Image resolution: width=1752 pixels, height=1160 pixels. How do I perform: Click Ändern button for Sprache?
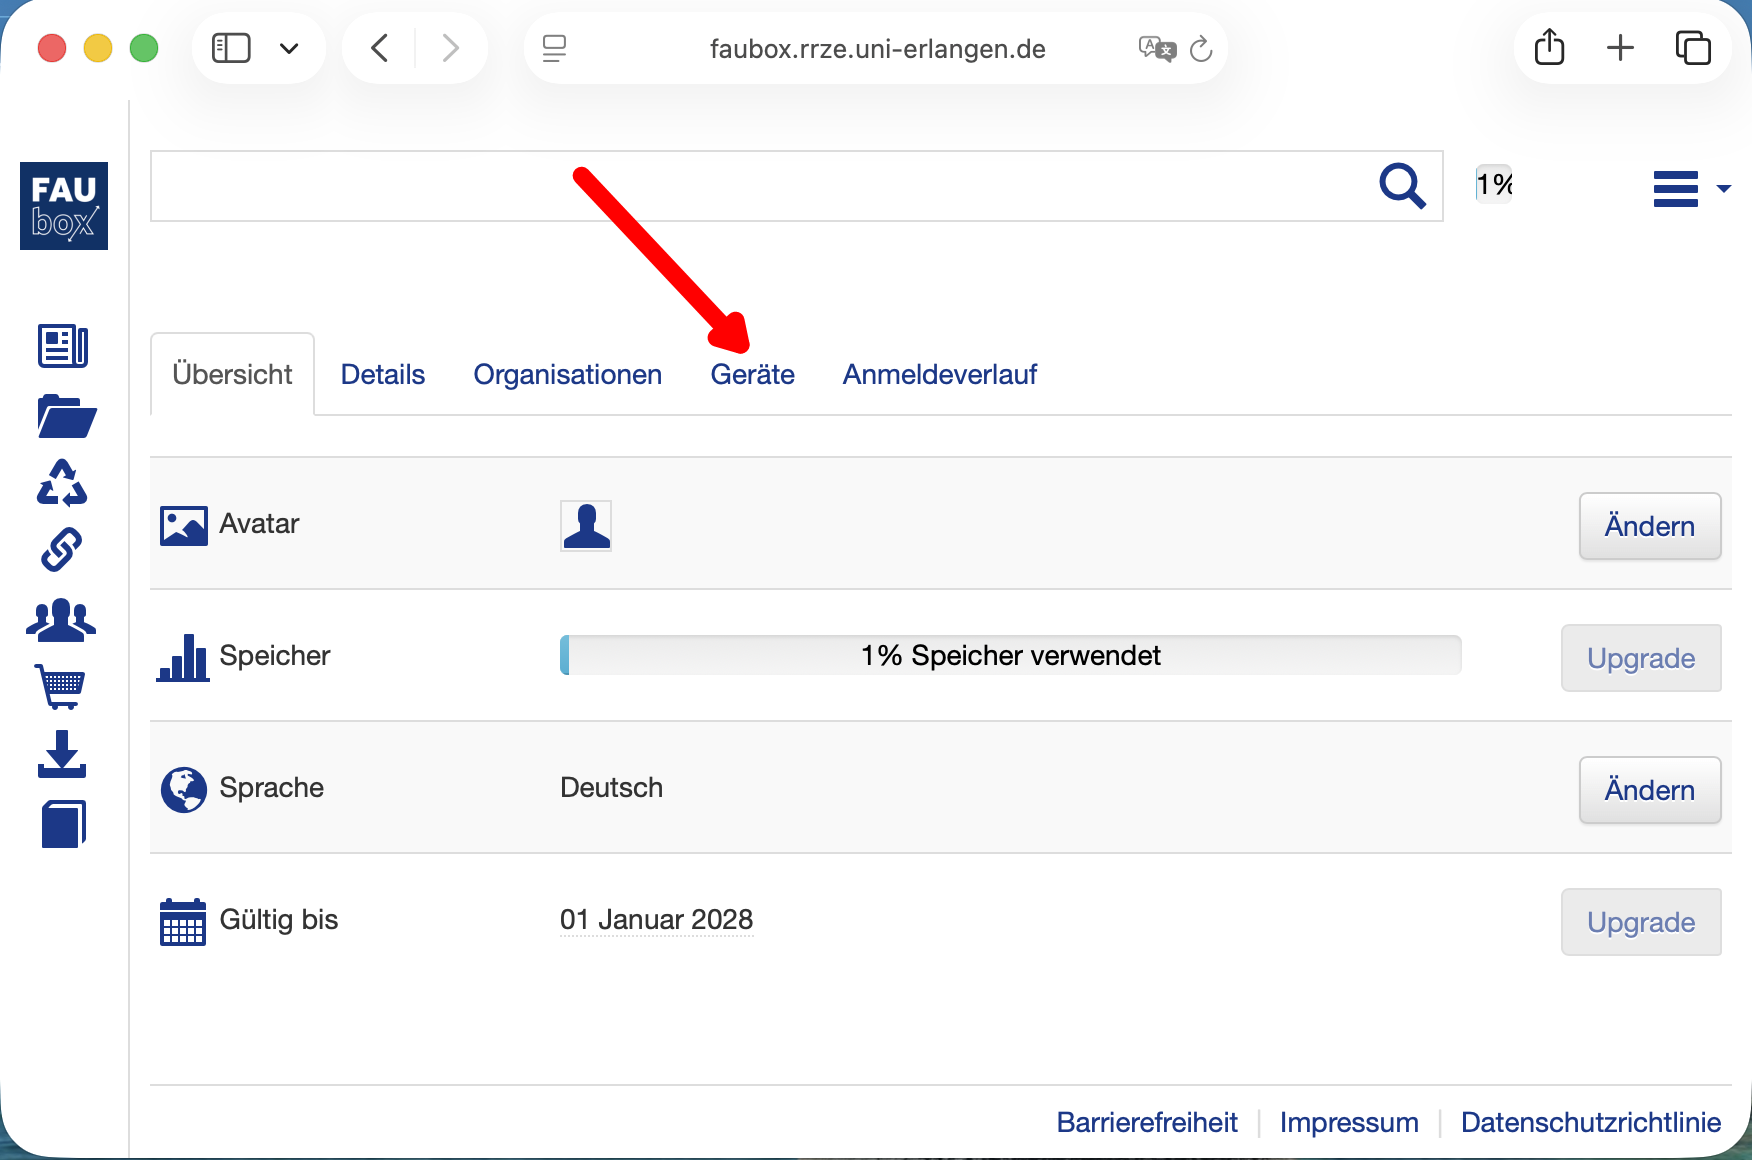coord(1649,790)
